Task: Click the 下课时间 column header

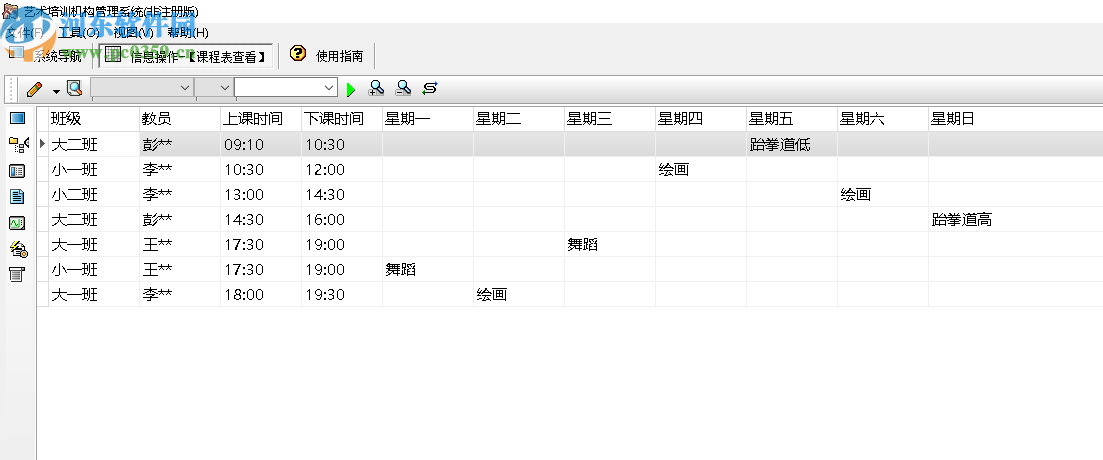Action: tap(342, 119)
